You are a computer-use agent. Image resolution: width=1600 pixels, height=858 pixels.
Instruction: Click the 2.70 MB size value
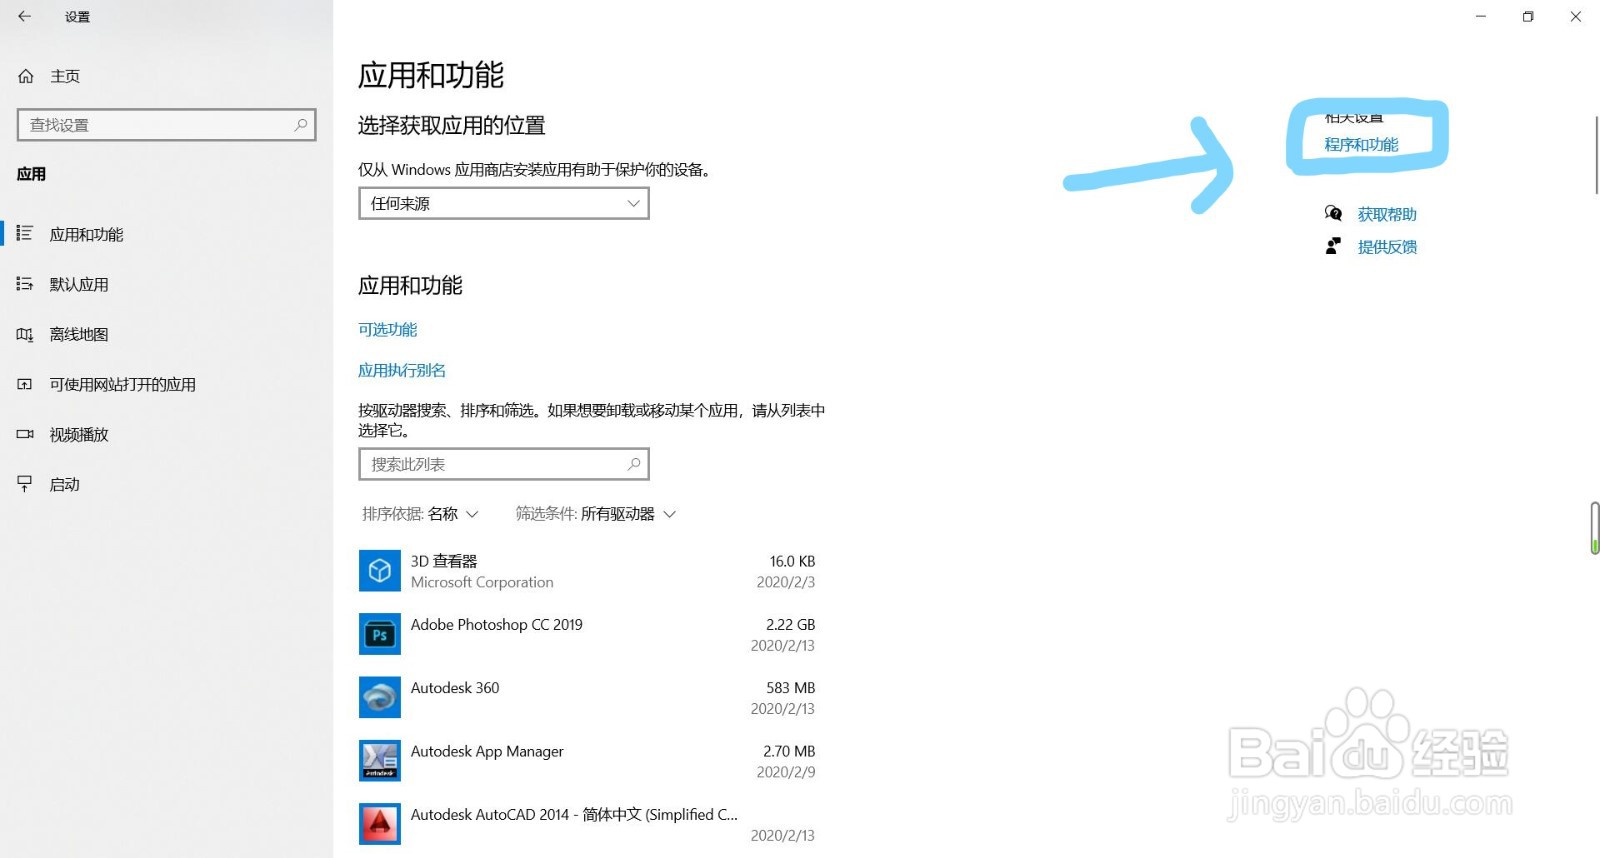pyautogui.click(x=789, y=751)
